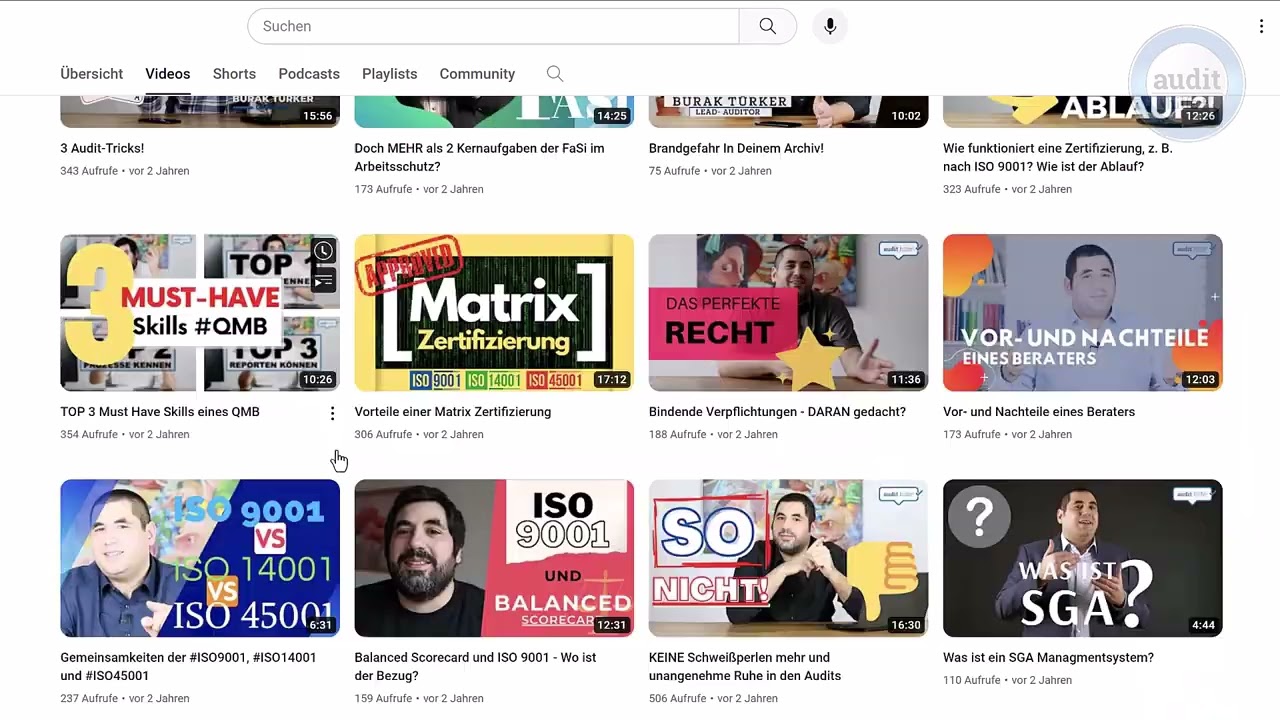
Task: Click the '159 Aufrufe' view count
Action: point(383,699)
